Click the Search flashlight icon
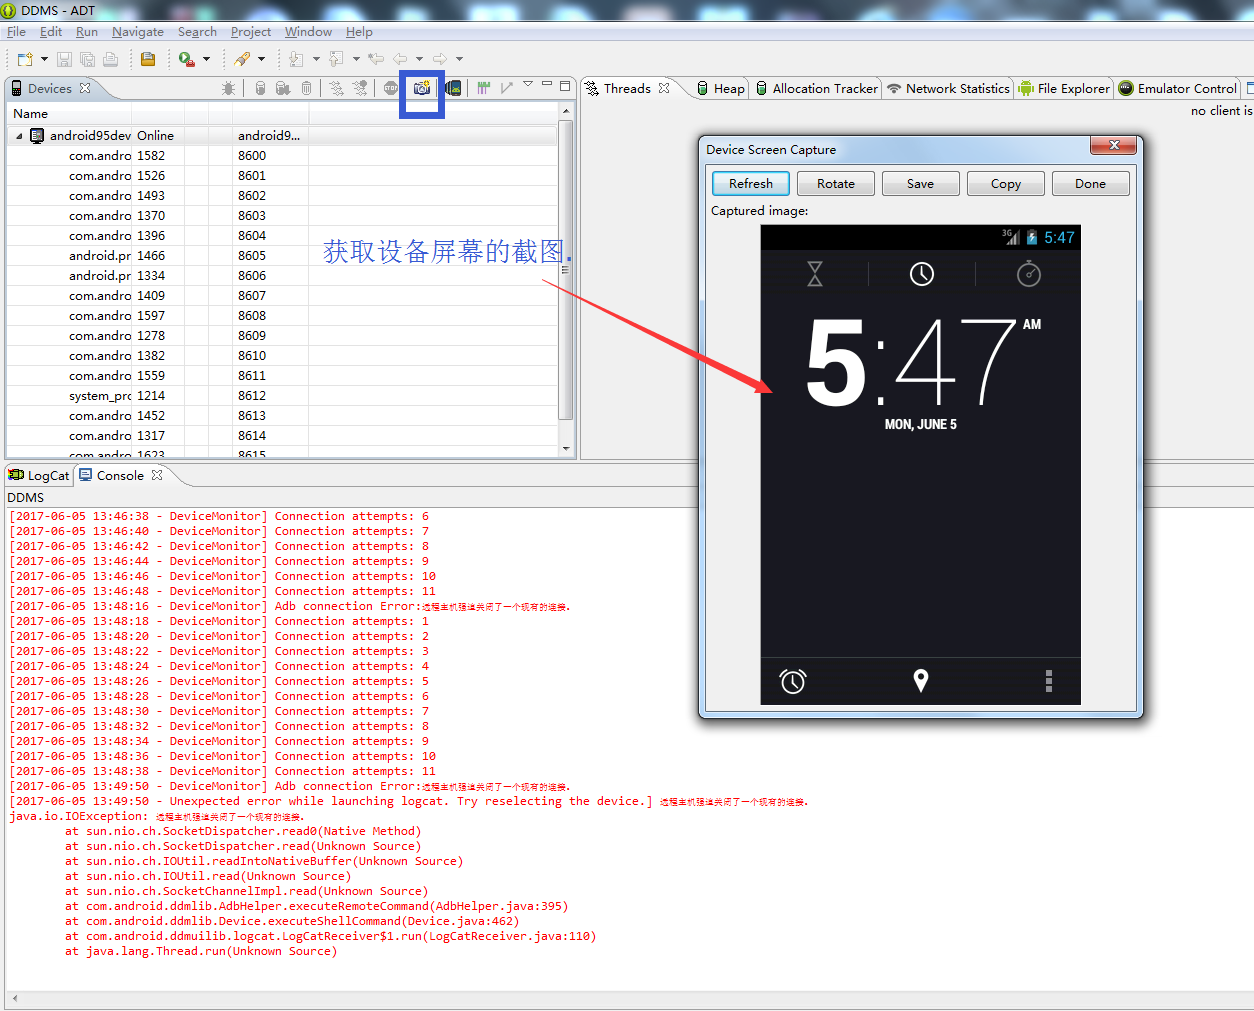The width and height of the screenshot is (1254, 1011). [242, 59]
